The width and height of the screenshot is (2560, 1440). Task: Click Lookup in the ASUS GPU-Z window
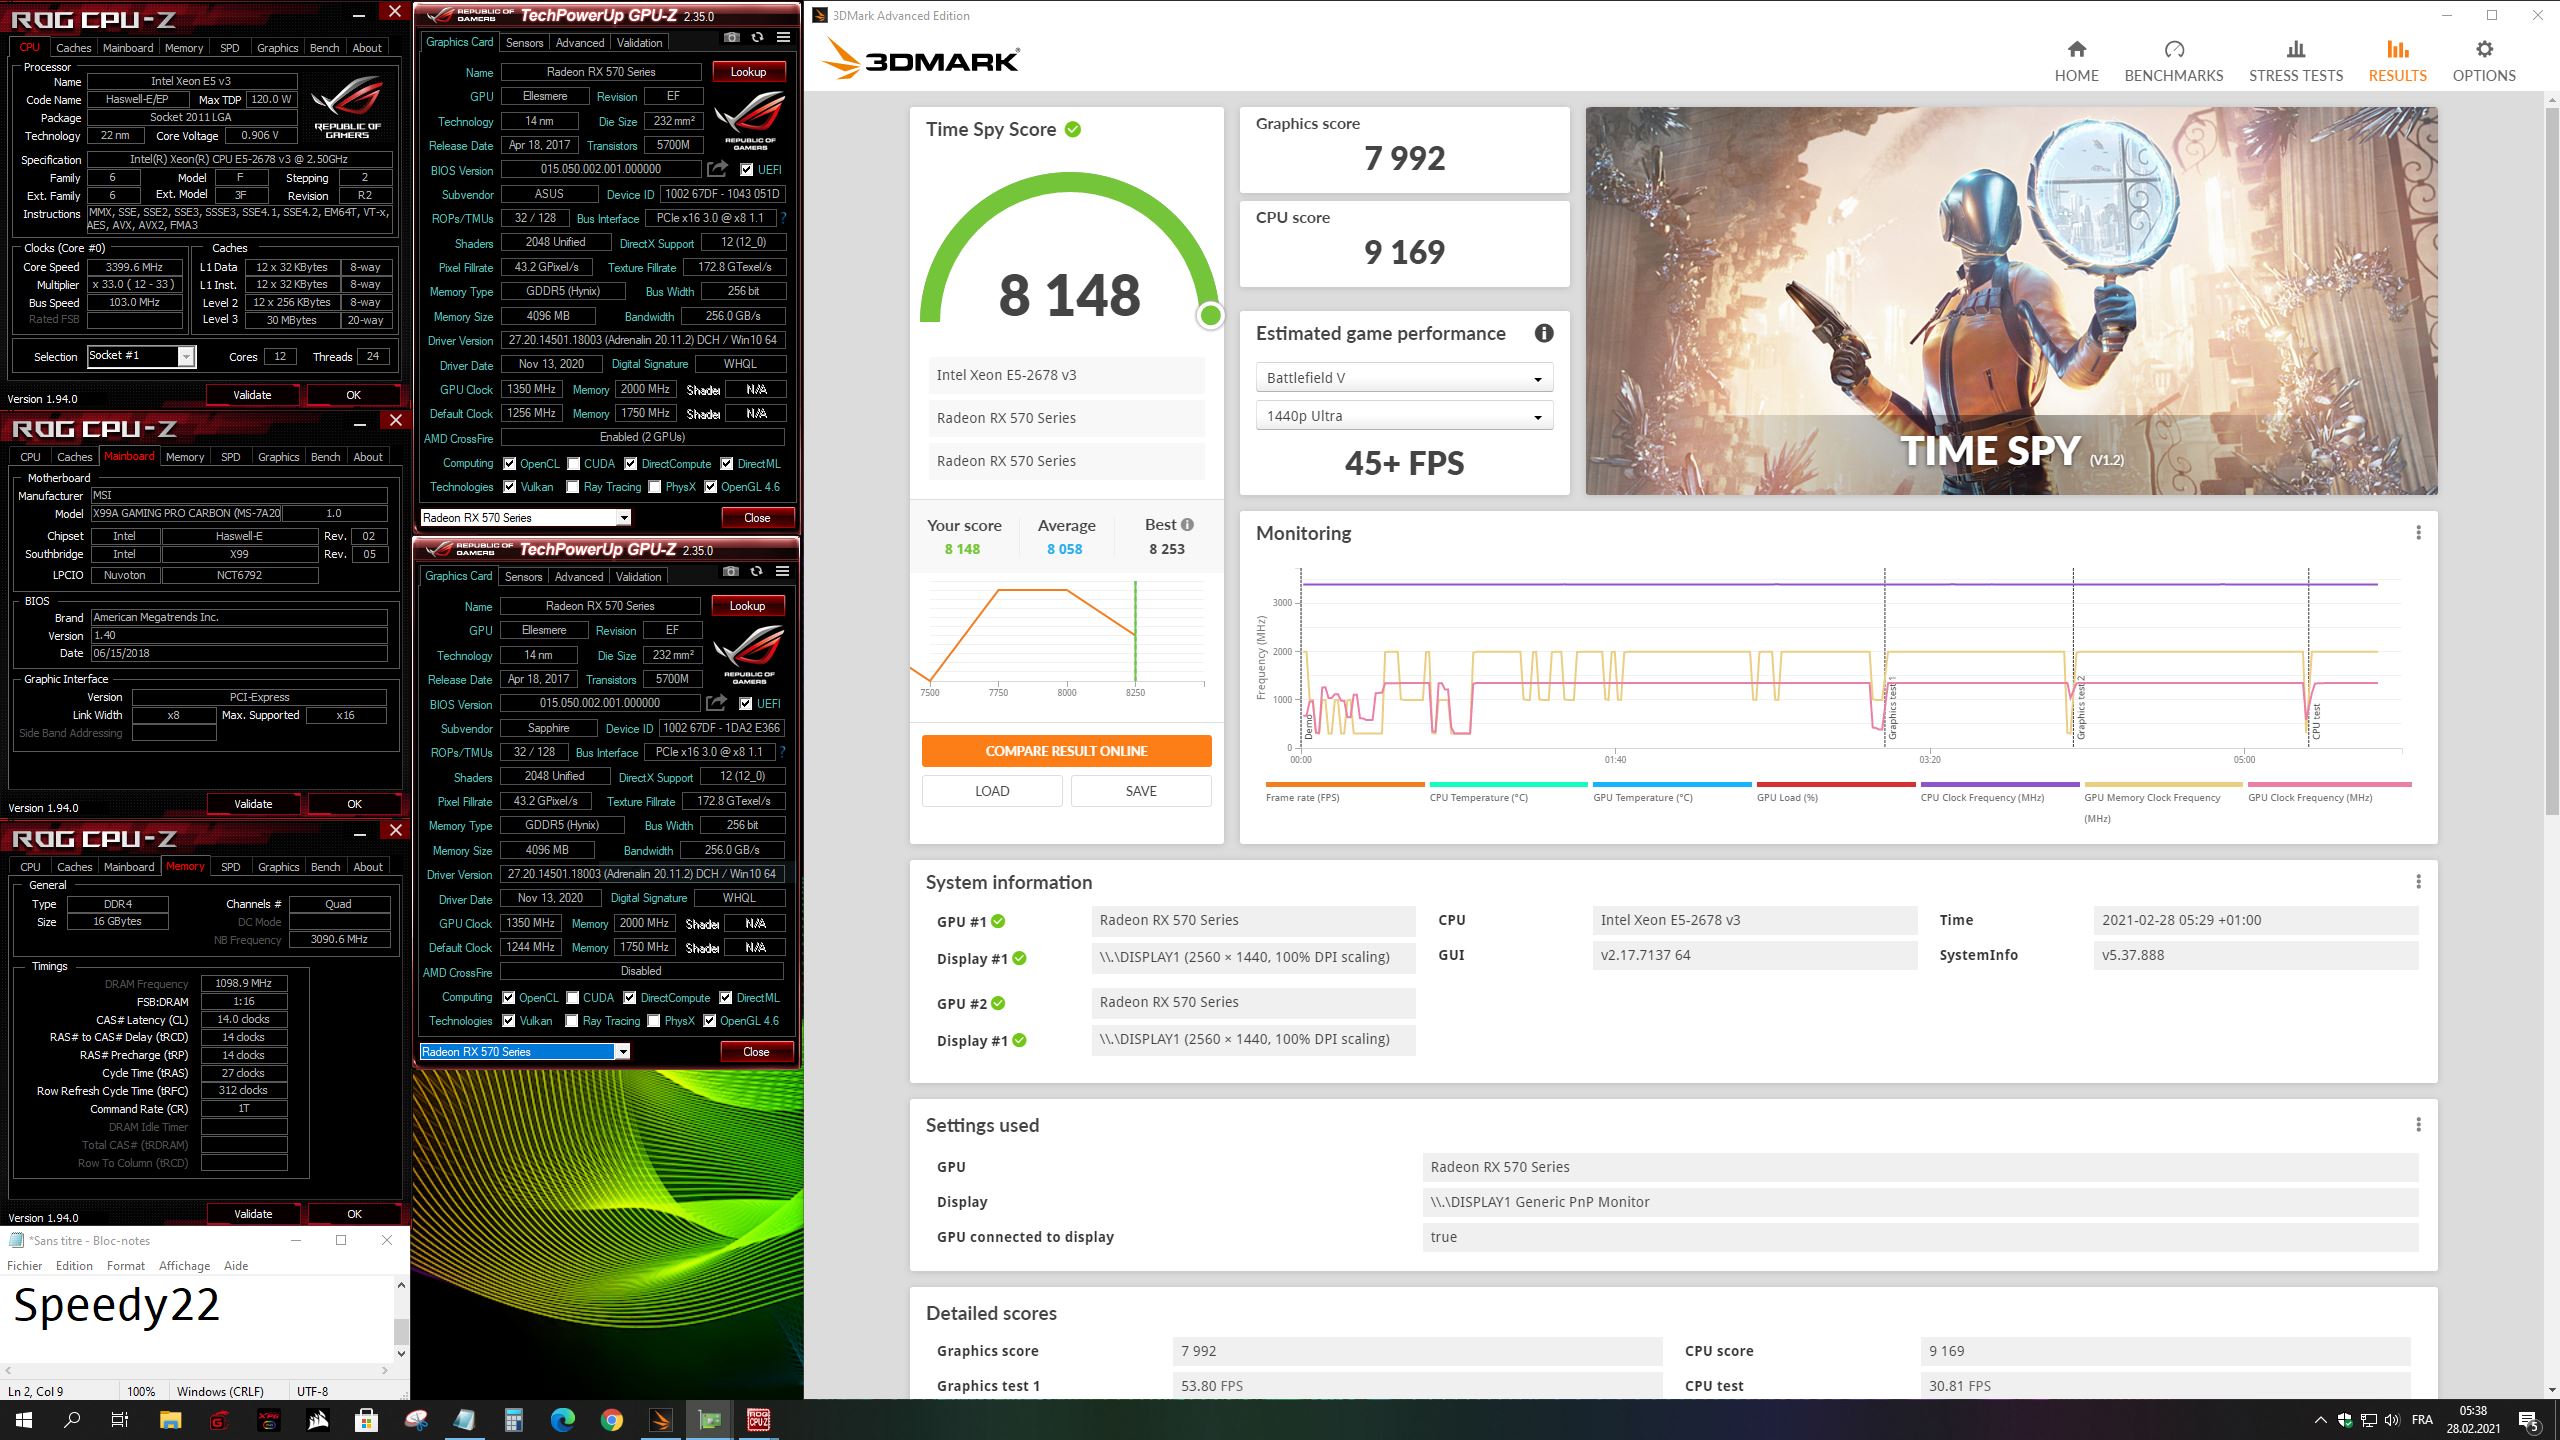pyautogui.click(x=748, y=72)
